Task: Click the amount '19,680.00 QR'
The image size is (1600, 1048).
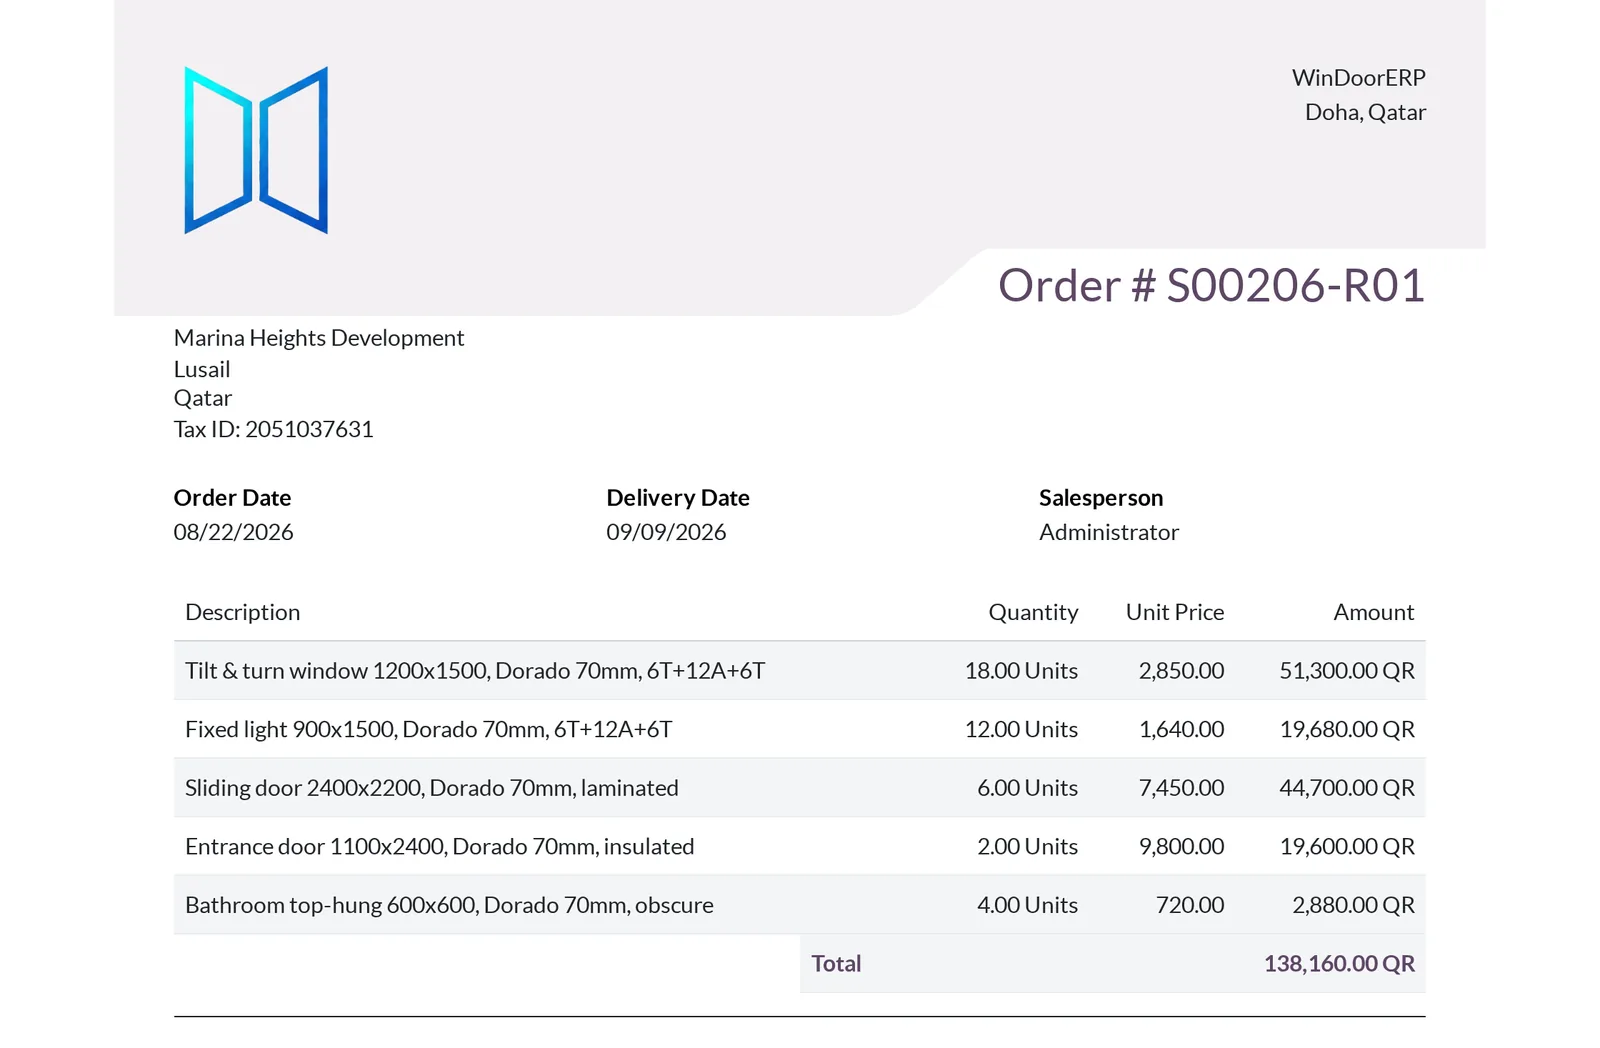Action: [x=1347, y=729]
